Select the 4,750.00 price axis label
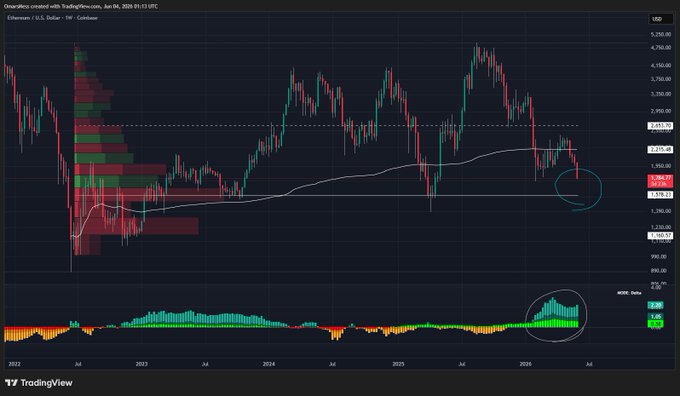680x396 pixels. coord(660,48)
